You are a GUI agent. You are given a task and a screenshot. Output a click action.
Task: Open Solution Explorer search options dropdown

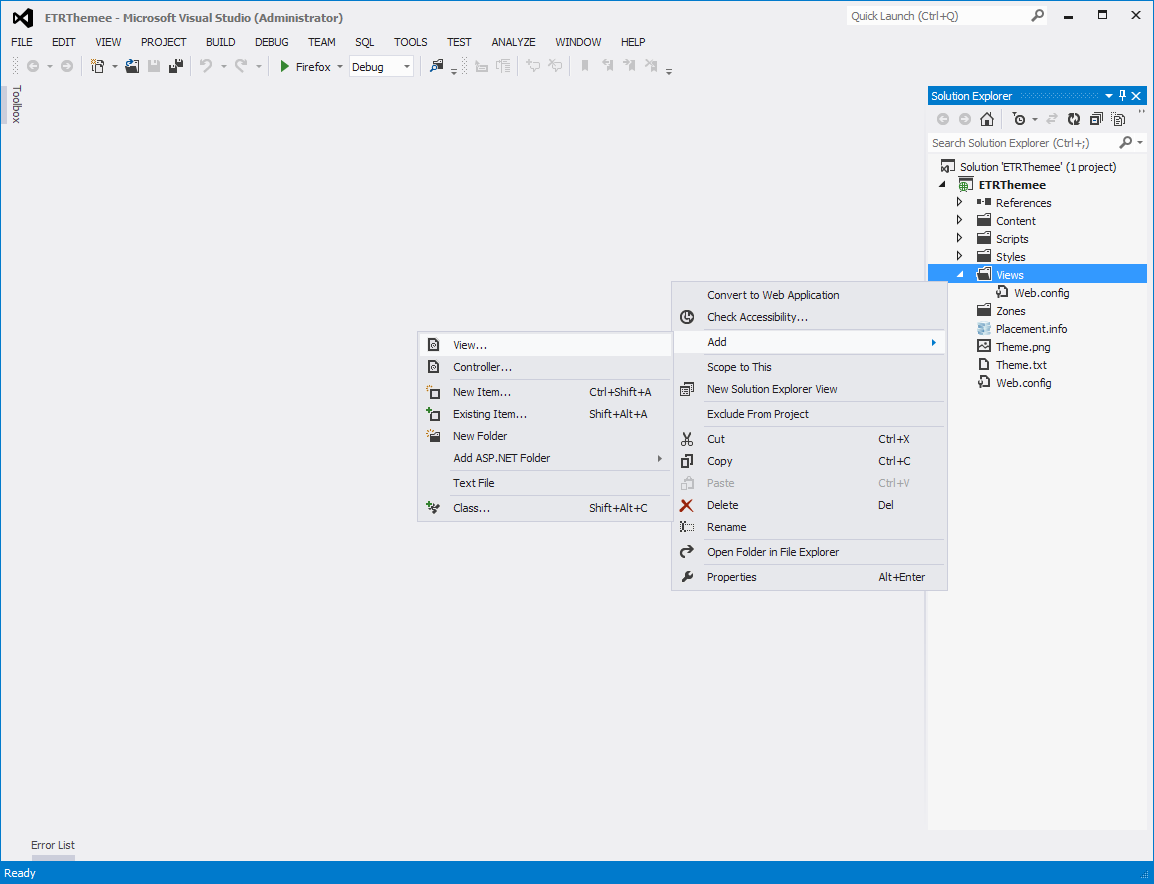[1140, 142]
